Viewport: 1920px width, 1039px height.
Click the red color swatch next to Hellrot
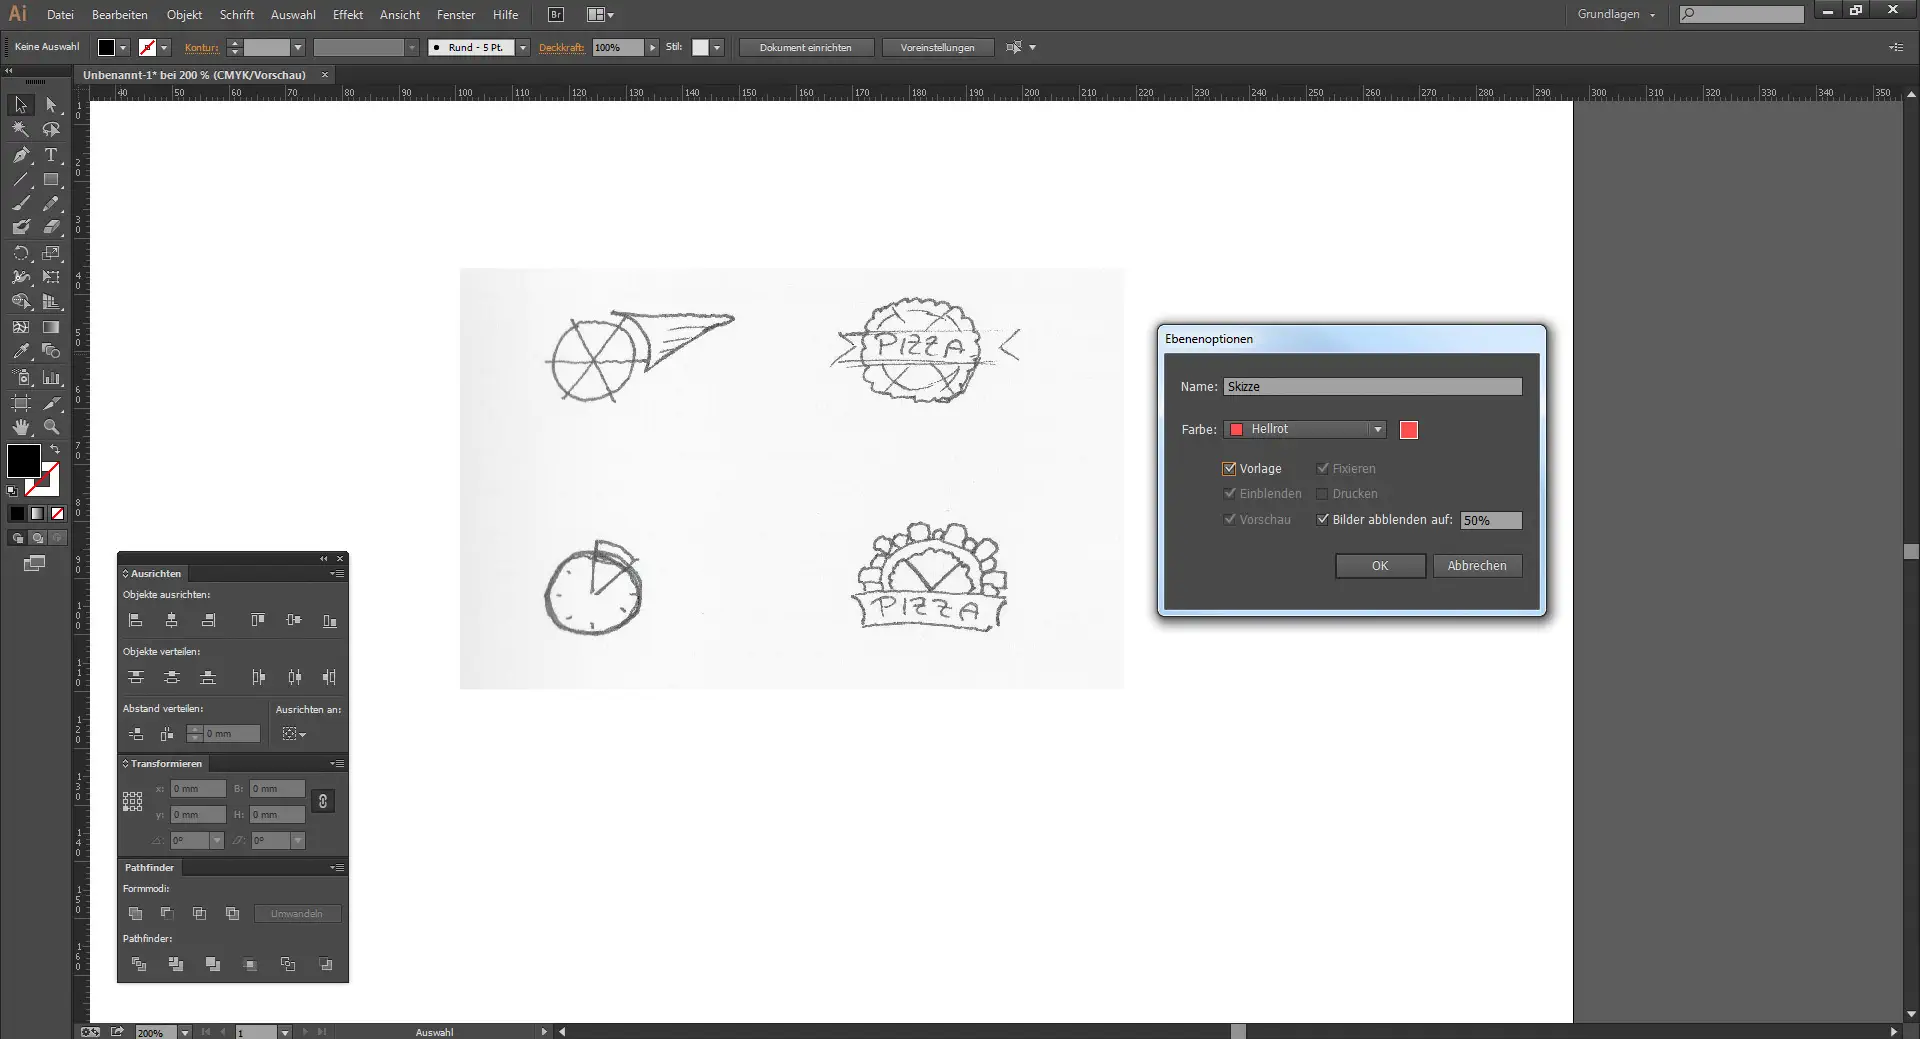(1410, 430)
